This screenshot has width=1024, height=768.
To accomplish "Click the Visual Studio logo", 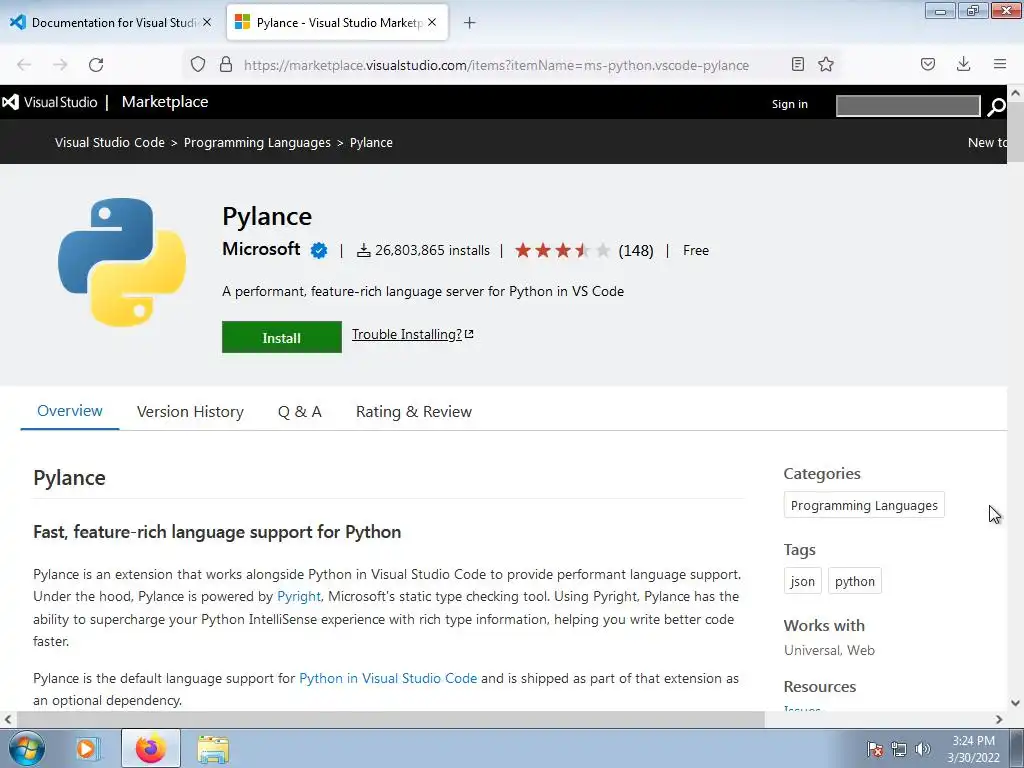I will [50, 102].
